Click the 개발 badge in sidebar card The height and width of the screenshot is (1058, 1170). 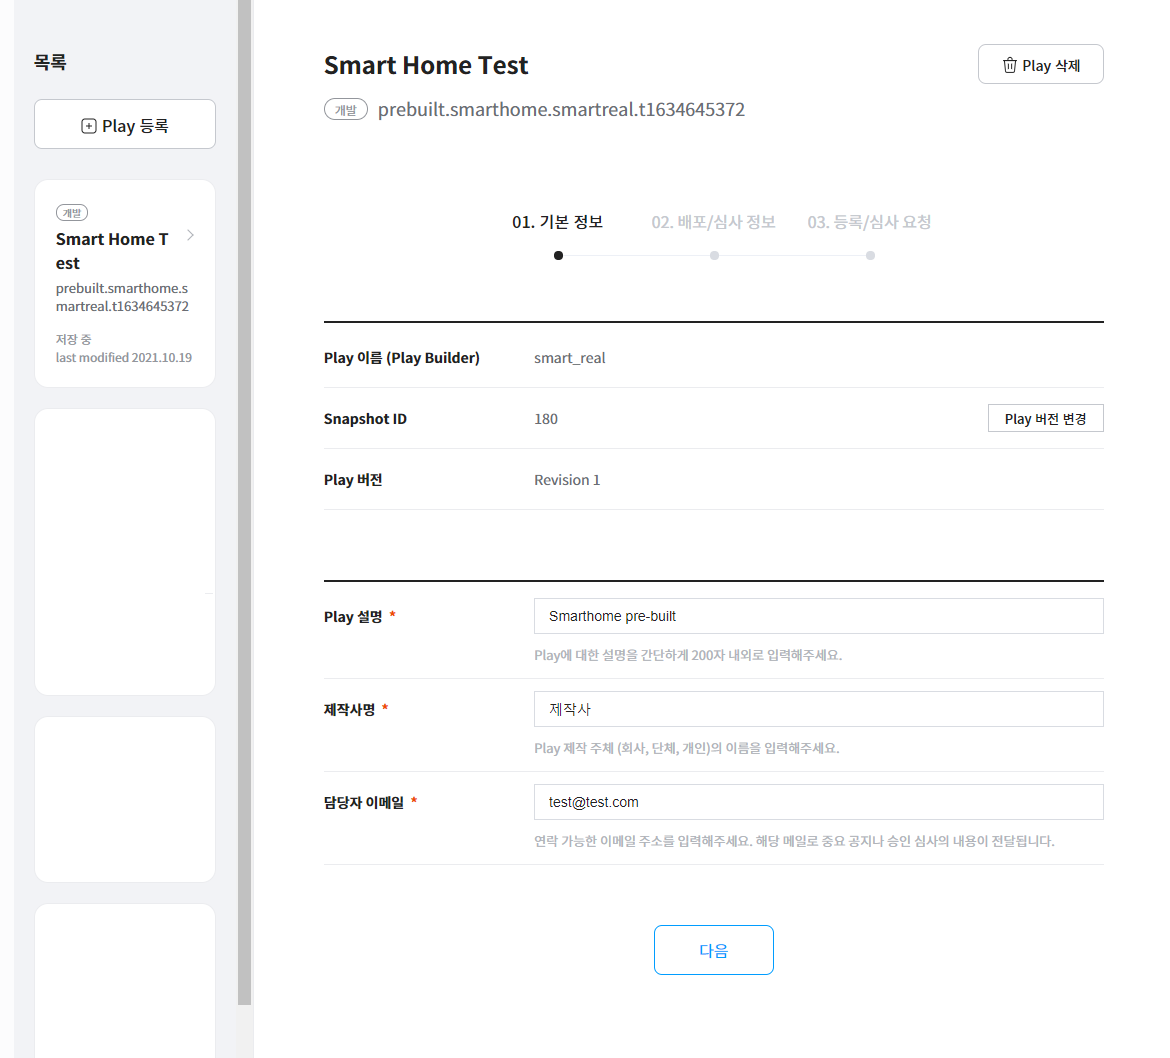coord(72,213)
